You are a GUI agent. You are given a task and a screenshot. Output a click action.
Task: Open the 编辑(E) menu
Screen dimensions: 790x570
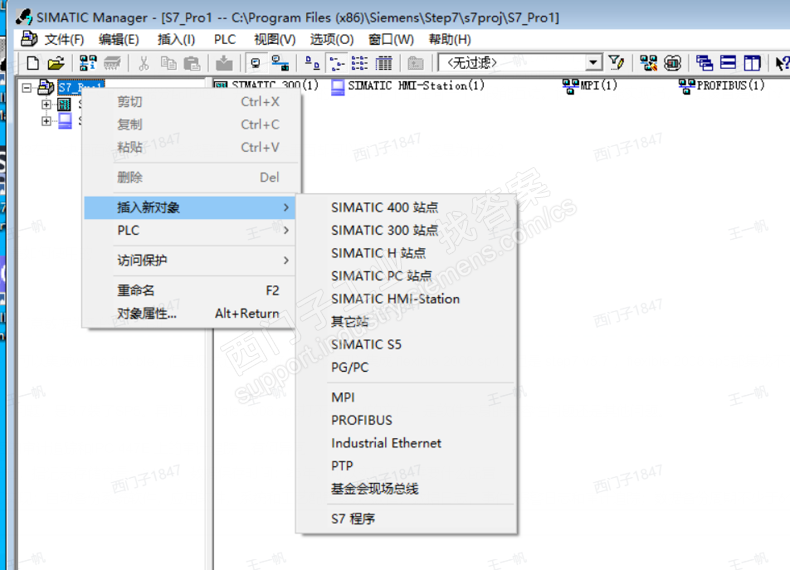119,39
